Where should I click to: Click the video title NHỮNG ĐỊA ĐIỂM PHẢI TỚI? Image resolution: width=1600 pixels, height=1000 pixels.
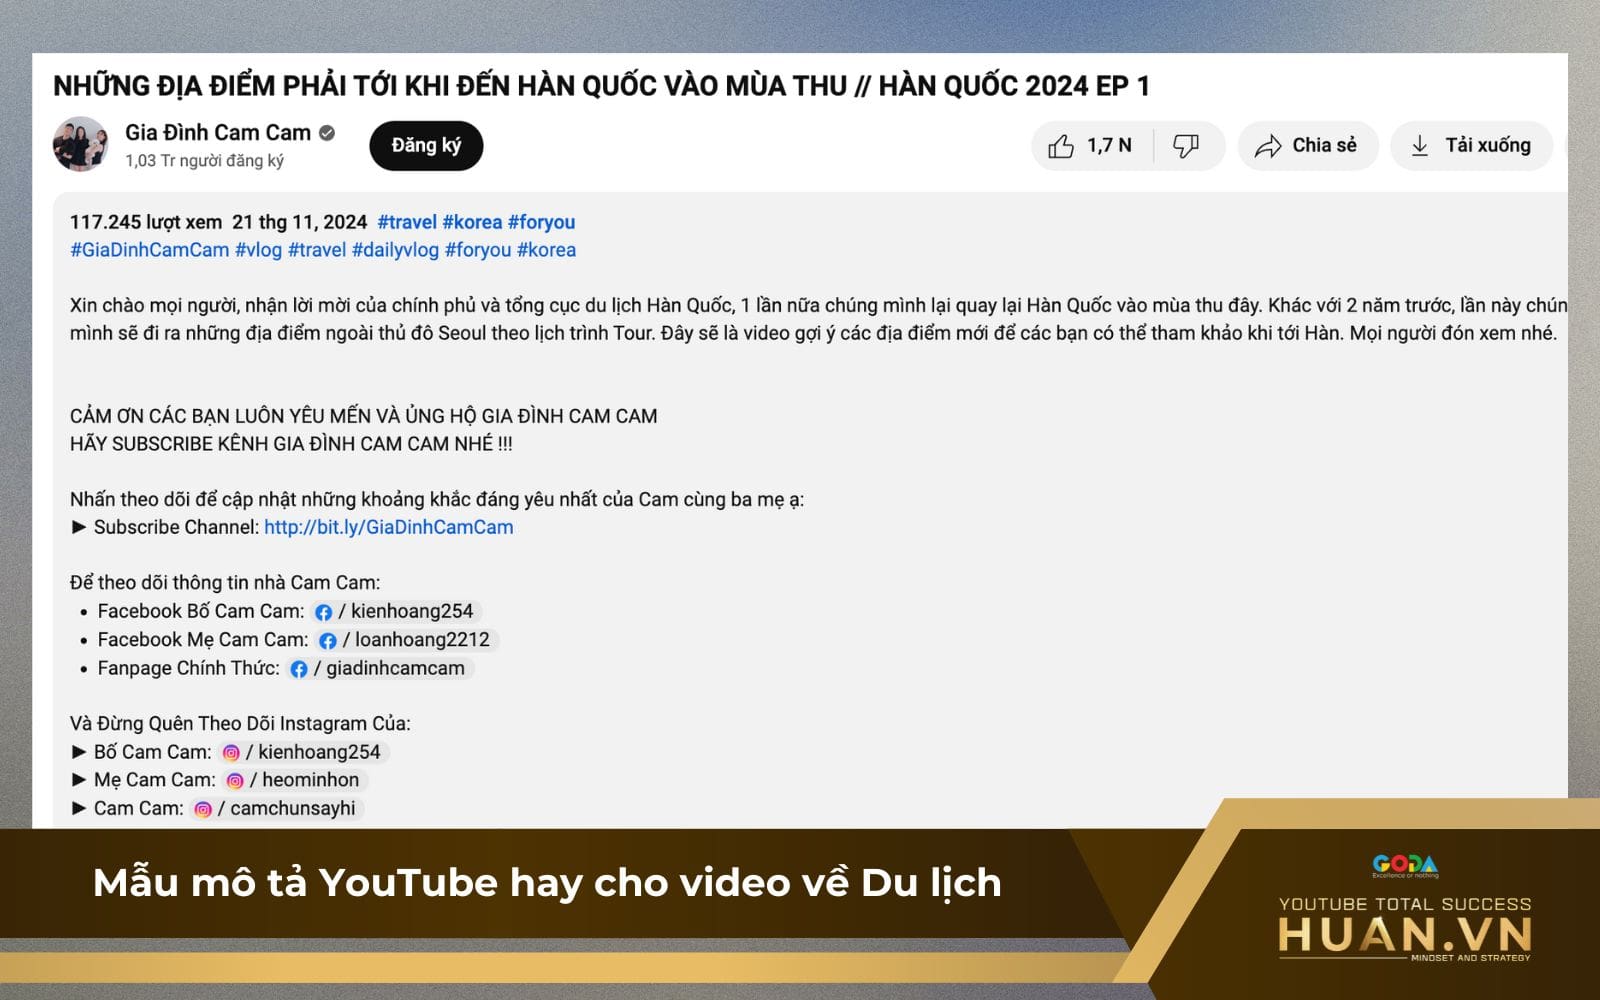click(601, 86)
